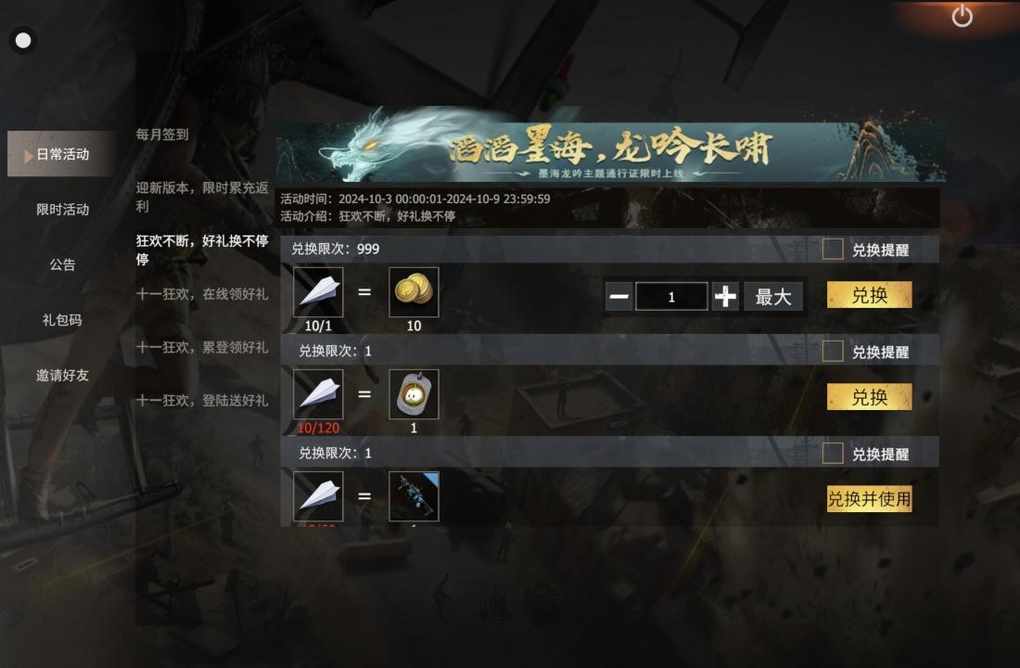
Task: Click the power icon at top right
Action: [962, 16]
